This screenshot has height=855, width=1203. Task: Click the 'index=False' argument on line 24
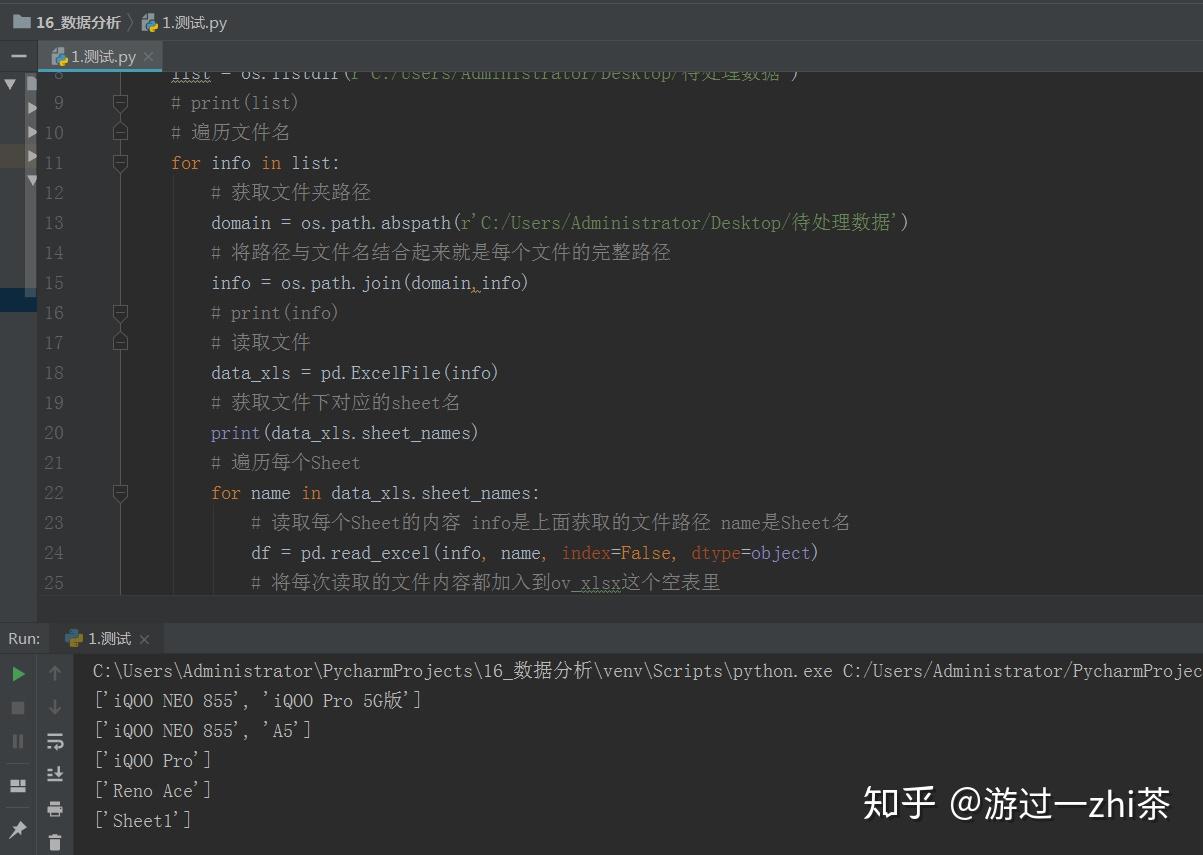[616, 552]
